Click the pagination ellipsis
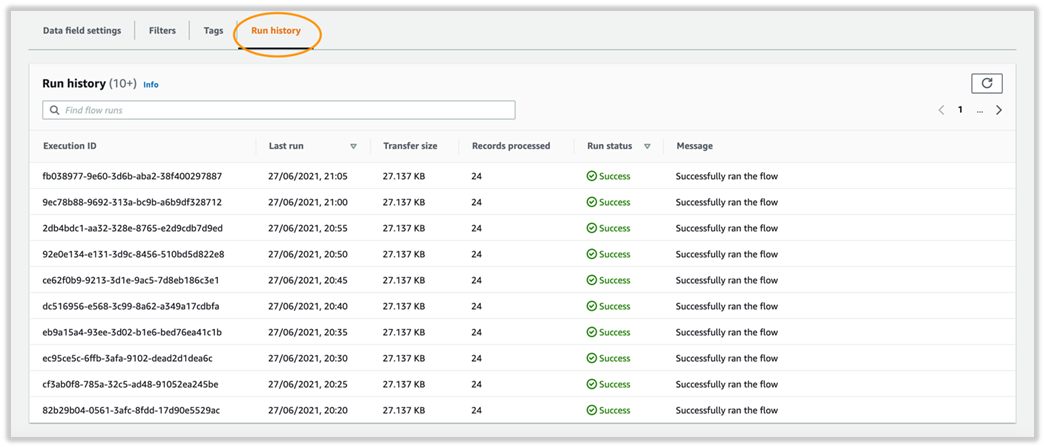Screen dimensions: 1045x448 980,111
